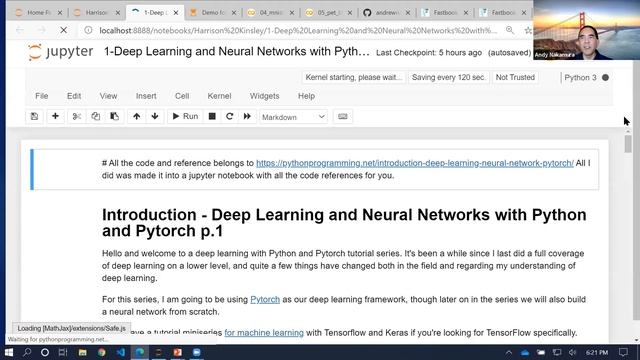640x360 pixels.
Task: Click the Kernel starting, please wait notification
Action: pos(353,77)
